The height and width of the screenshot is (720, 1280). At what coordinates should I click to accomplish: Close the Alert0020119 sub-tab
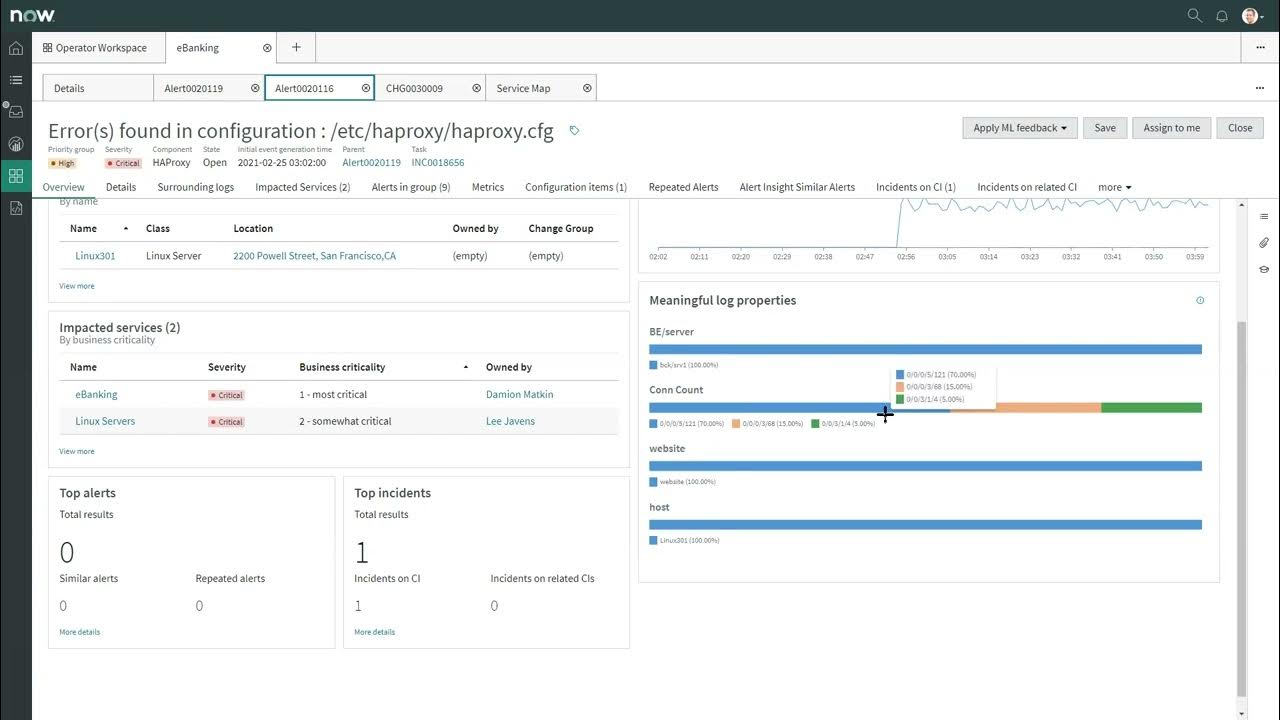pyautogui.click(x=255, y=88)
